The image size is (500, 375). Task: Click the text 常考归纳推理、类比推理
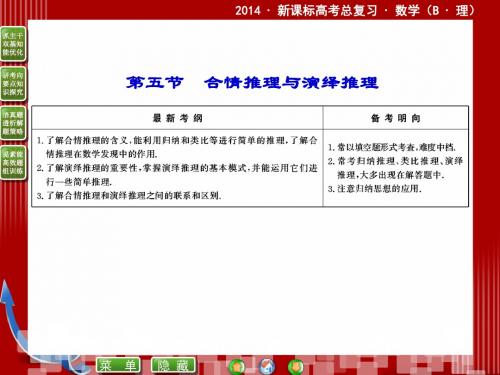coord(388,161)
